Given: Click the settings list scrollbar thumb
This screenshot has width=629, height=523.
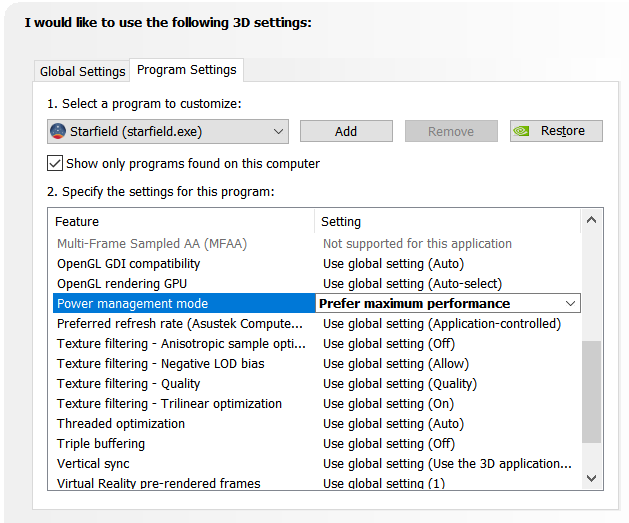Looking at the screenshot, I should pyautogui.click(x=592, y=391).
